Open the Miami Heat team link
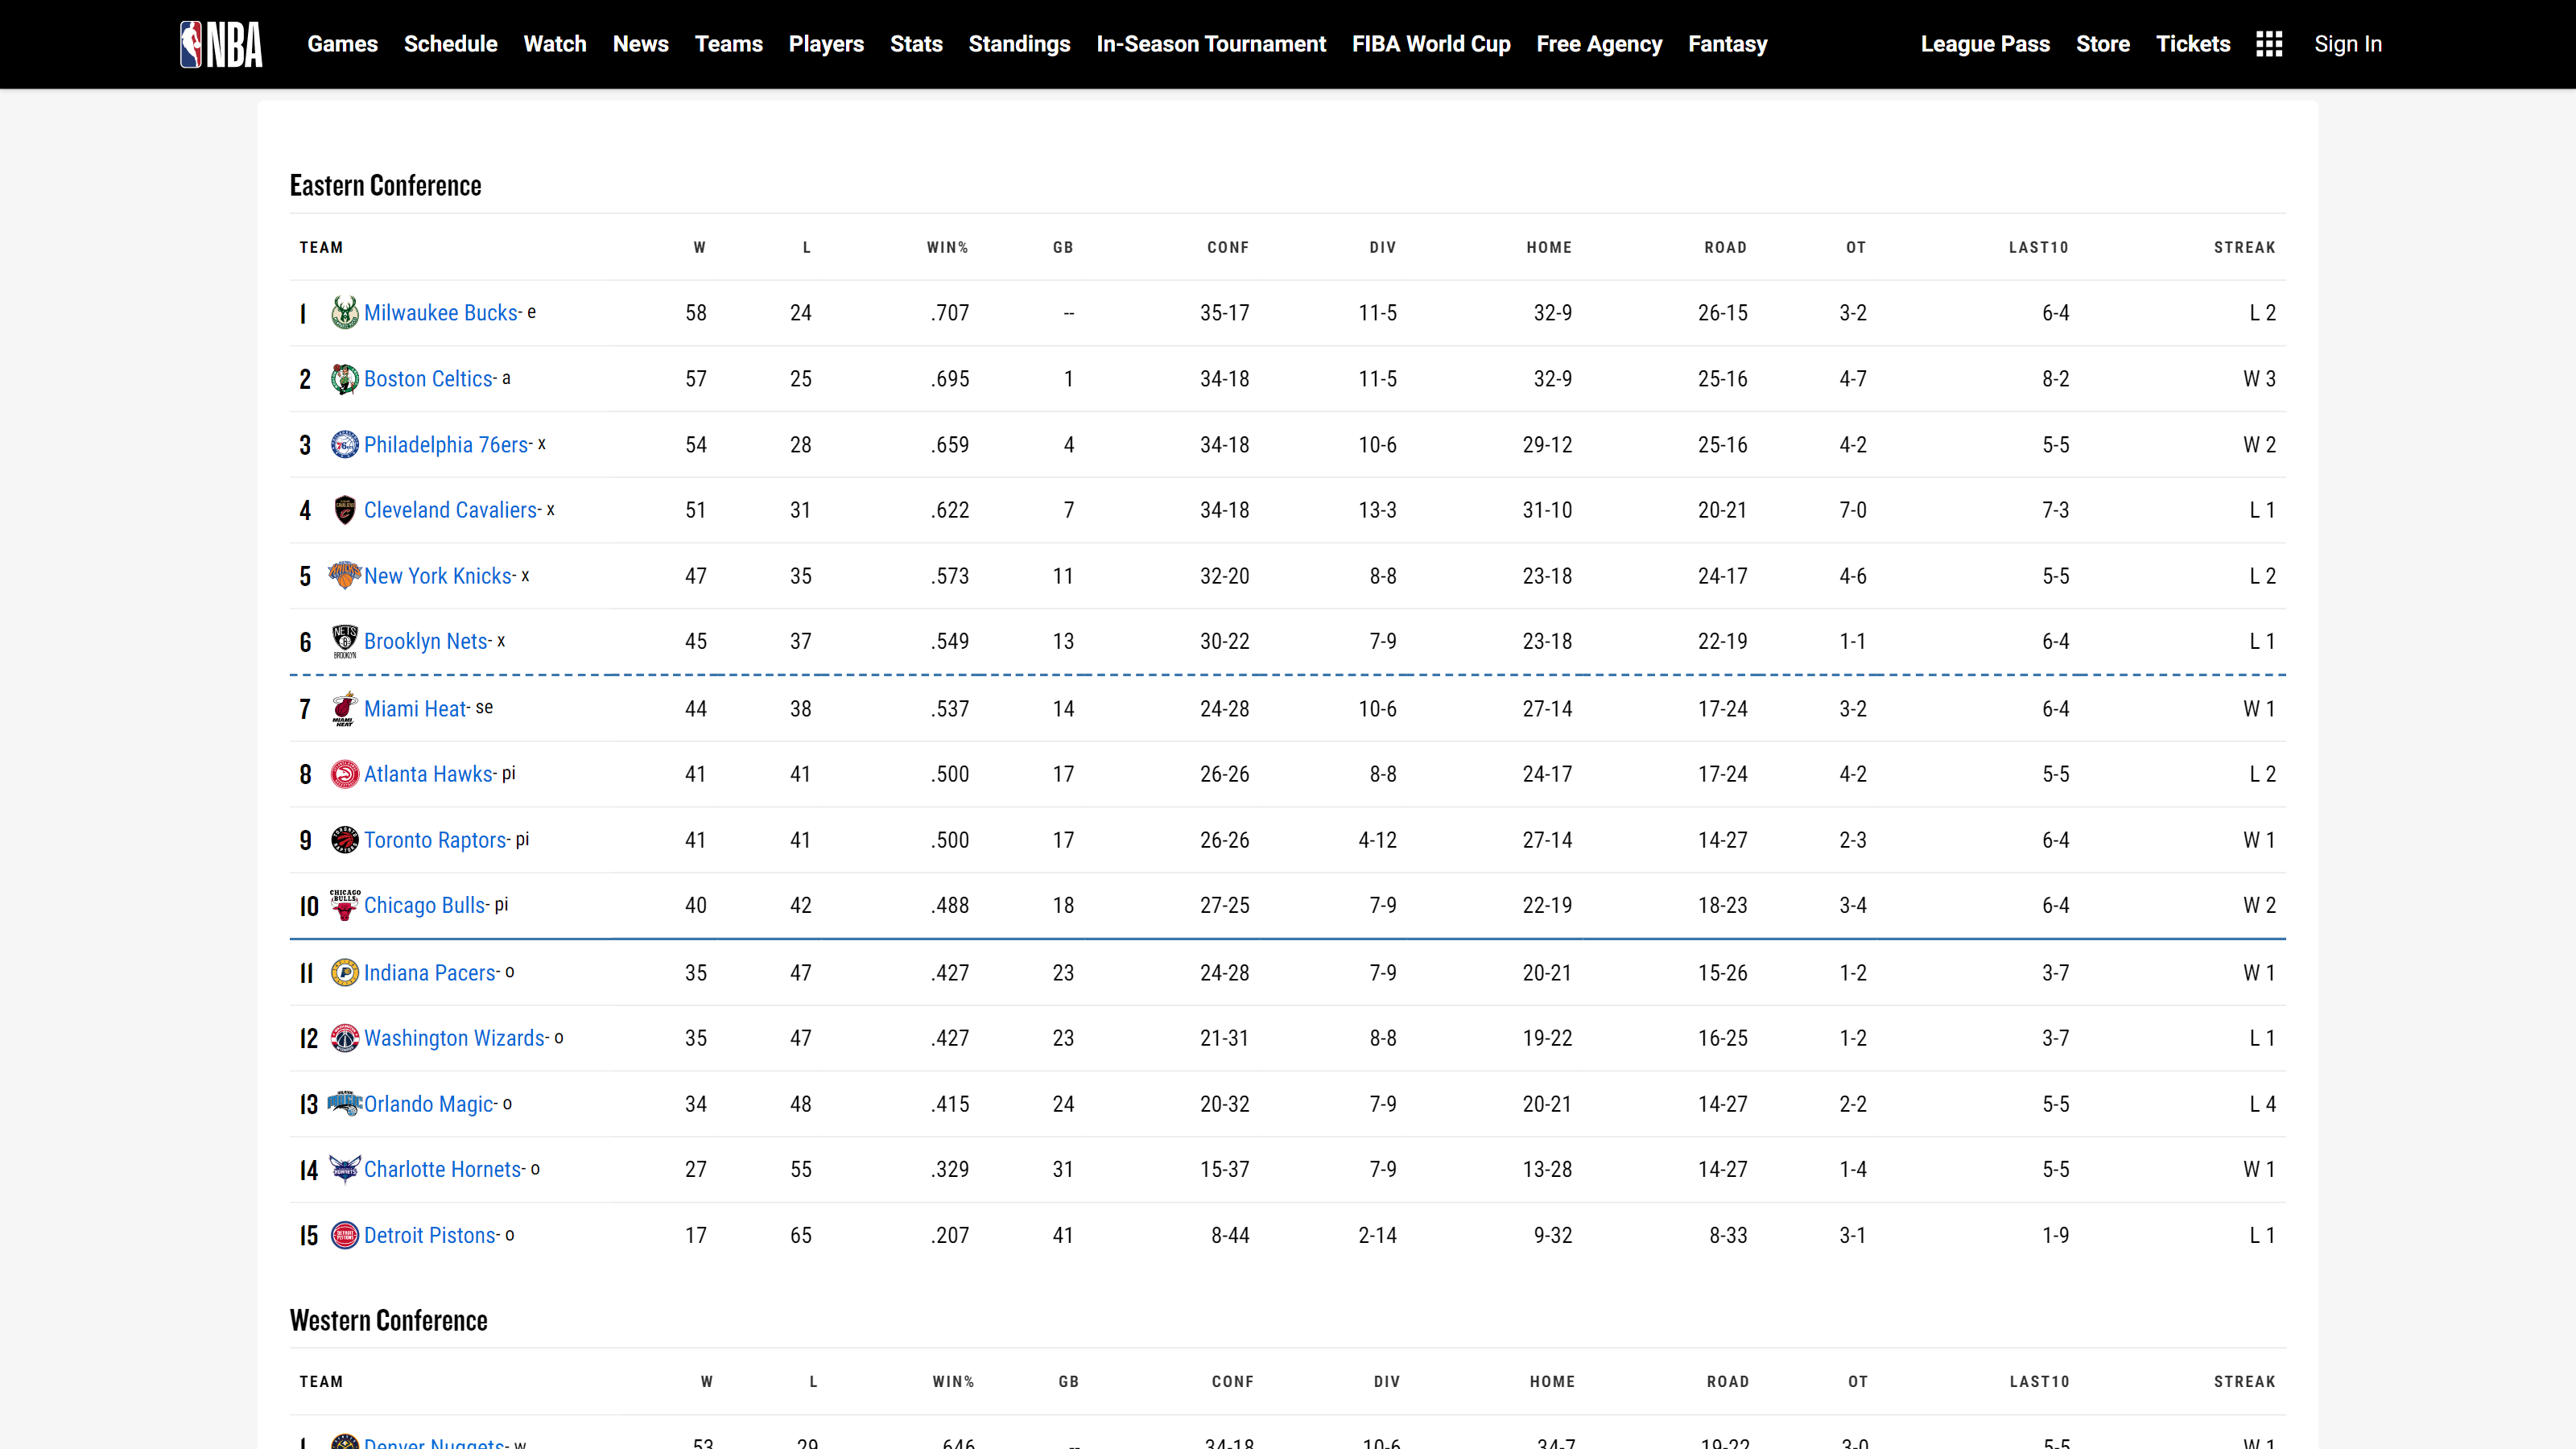This screenshot has width=2576, height=1449. 415,709
